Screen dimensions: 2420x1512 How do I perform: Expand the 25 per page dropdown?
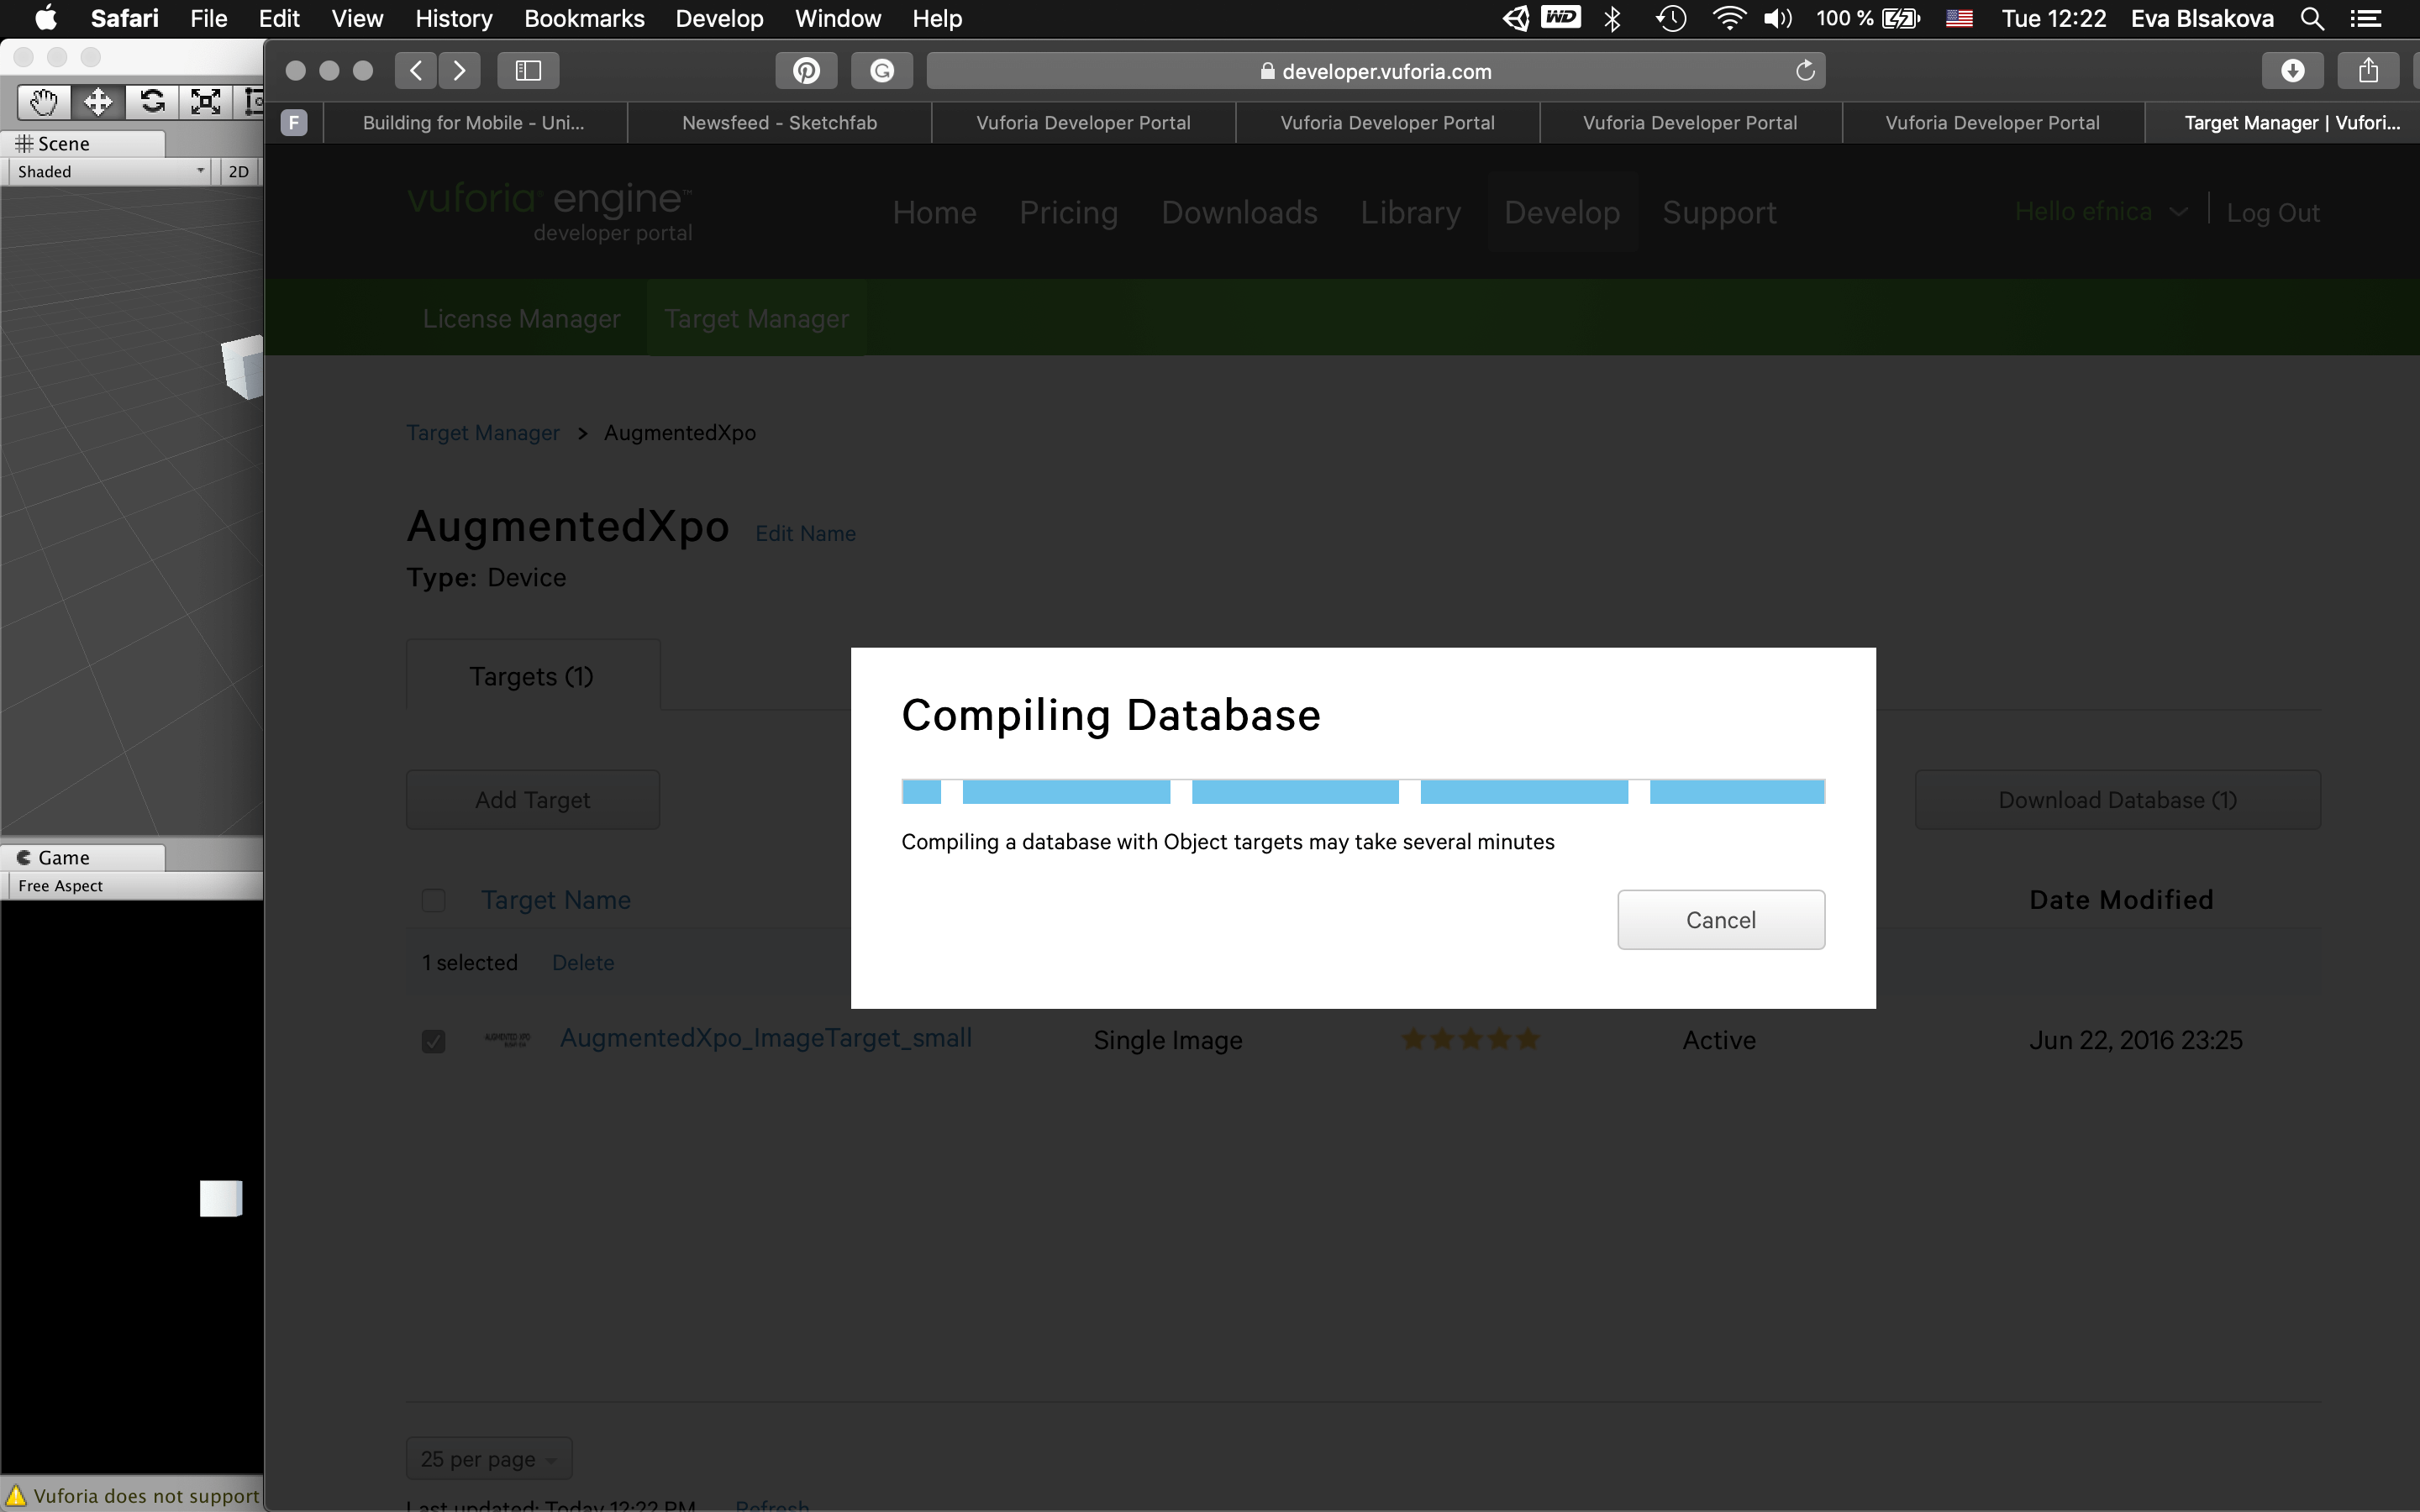click(x=488, y=1459)
